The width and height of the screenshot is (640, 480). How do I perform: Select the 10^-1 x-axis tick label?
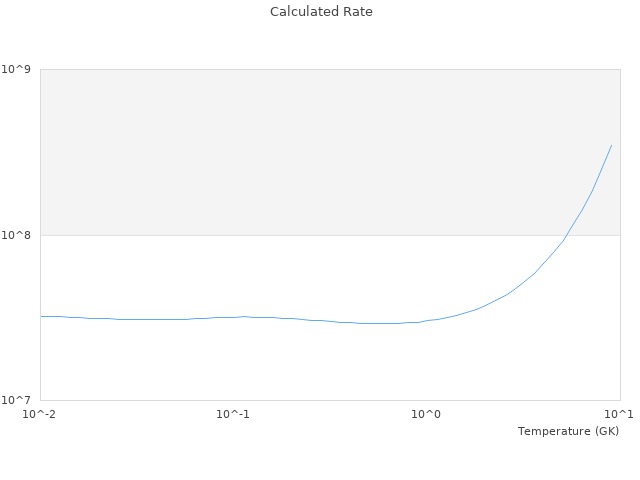[233, 414]
